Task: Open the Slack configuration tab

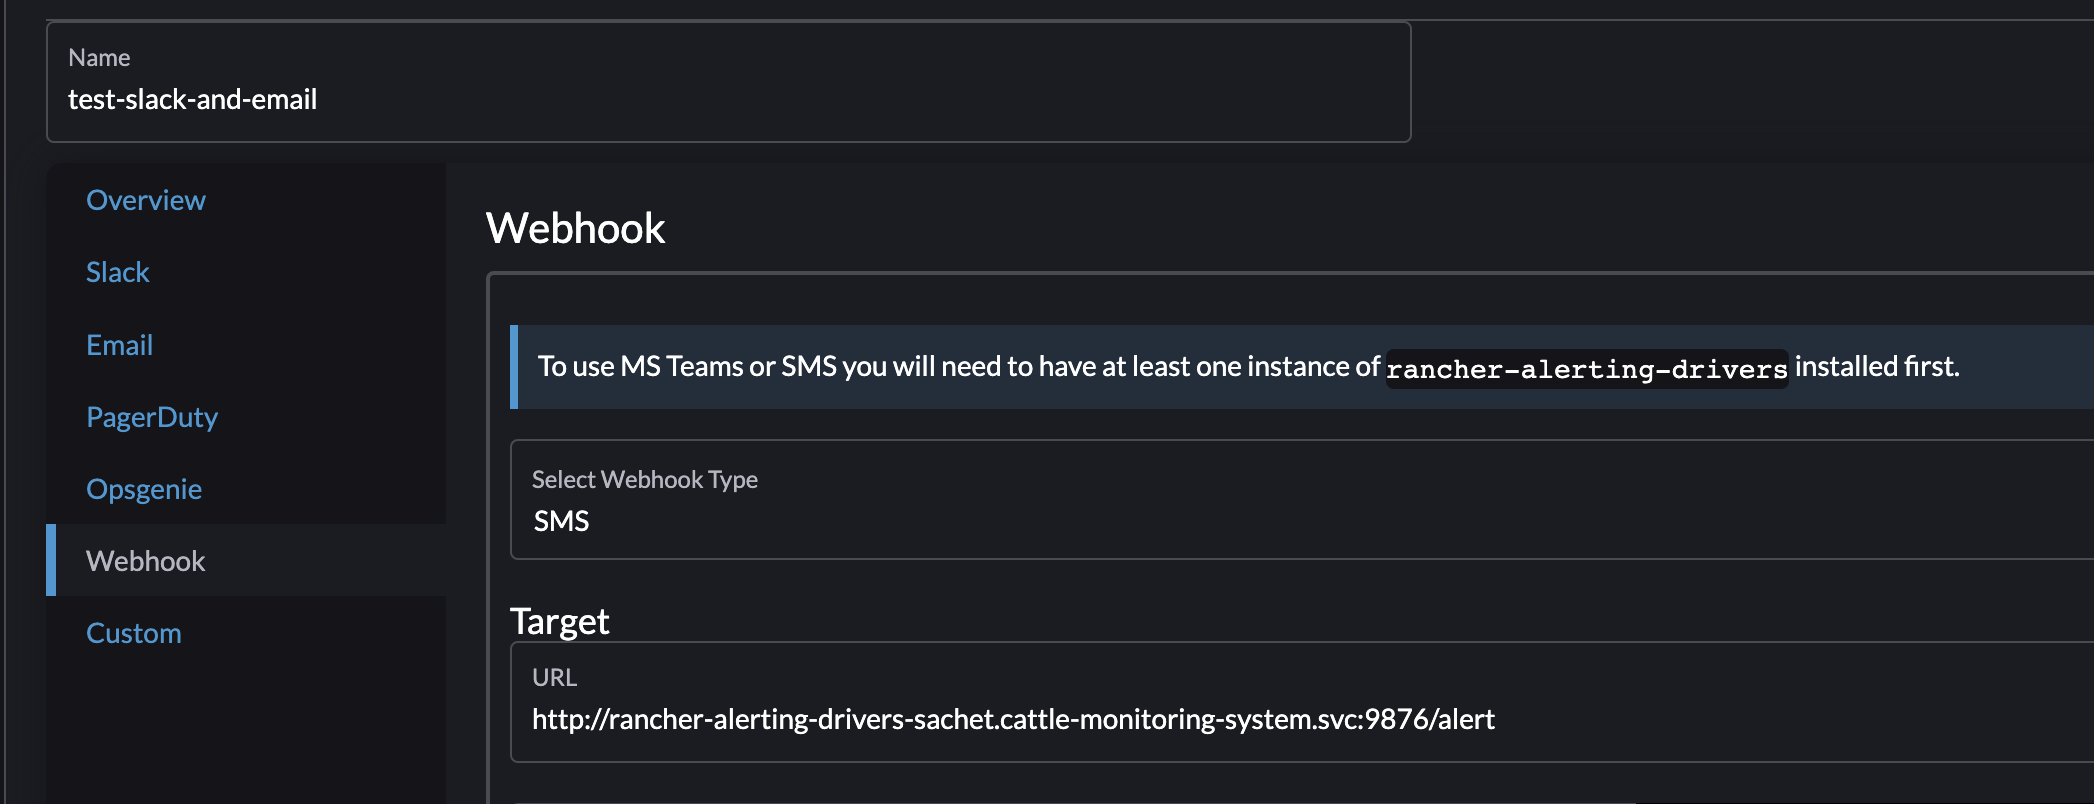Action: point(117,271)
